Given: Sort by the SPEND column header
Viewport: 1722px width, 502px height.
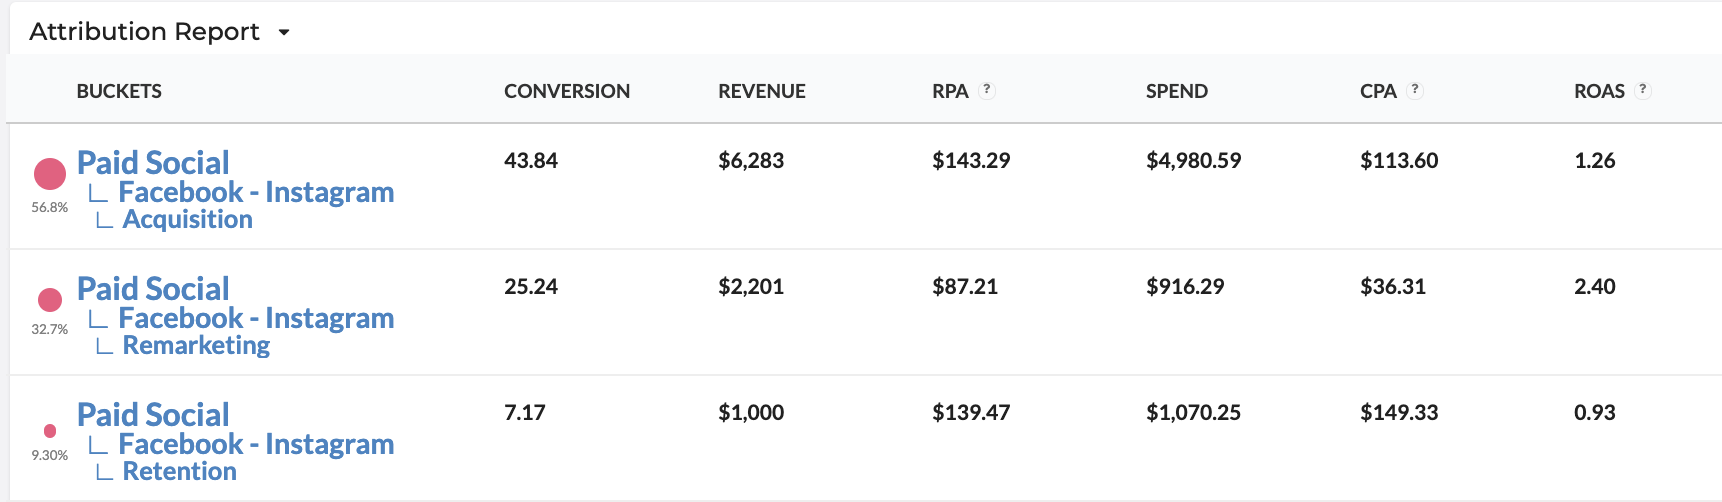Looking at the screenshot, I should click(x=1176, y=91).
